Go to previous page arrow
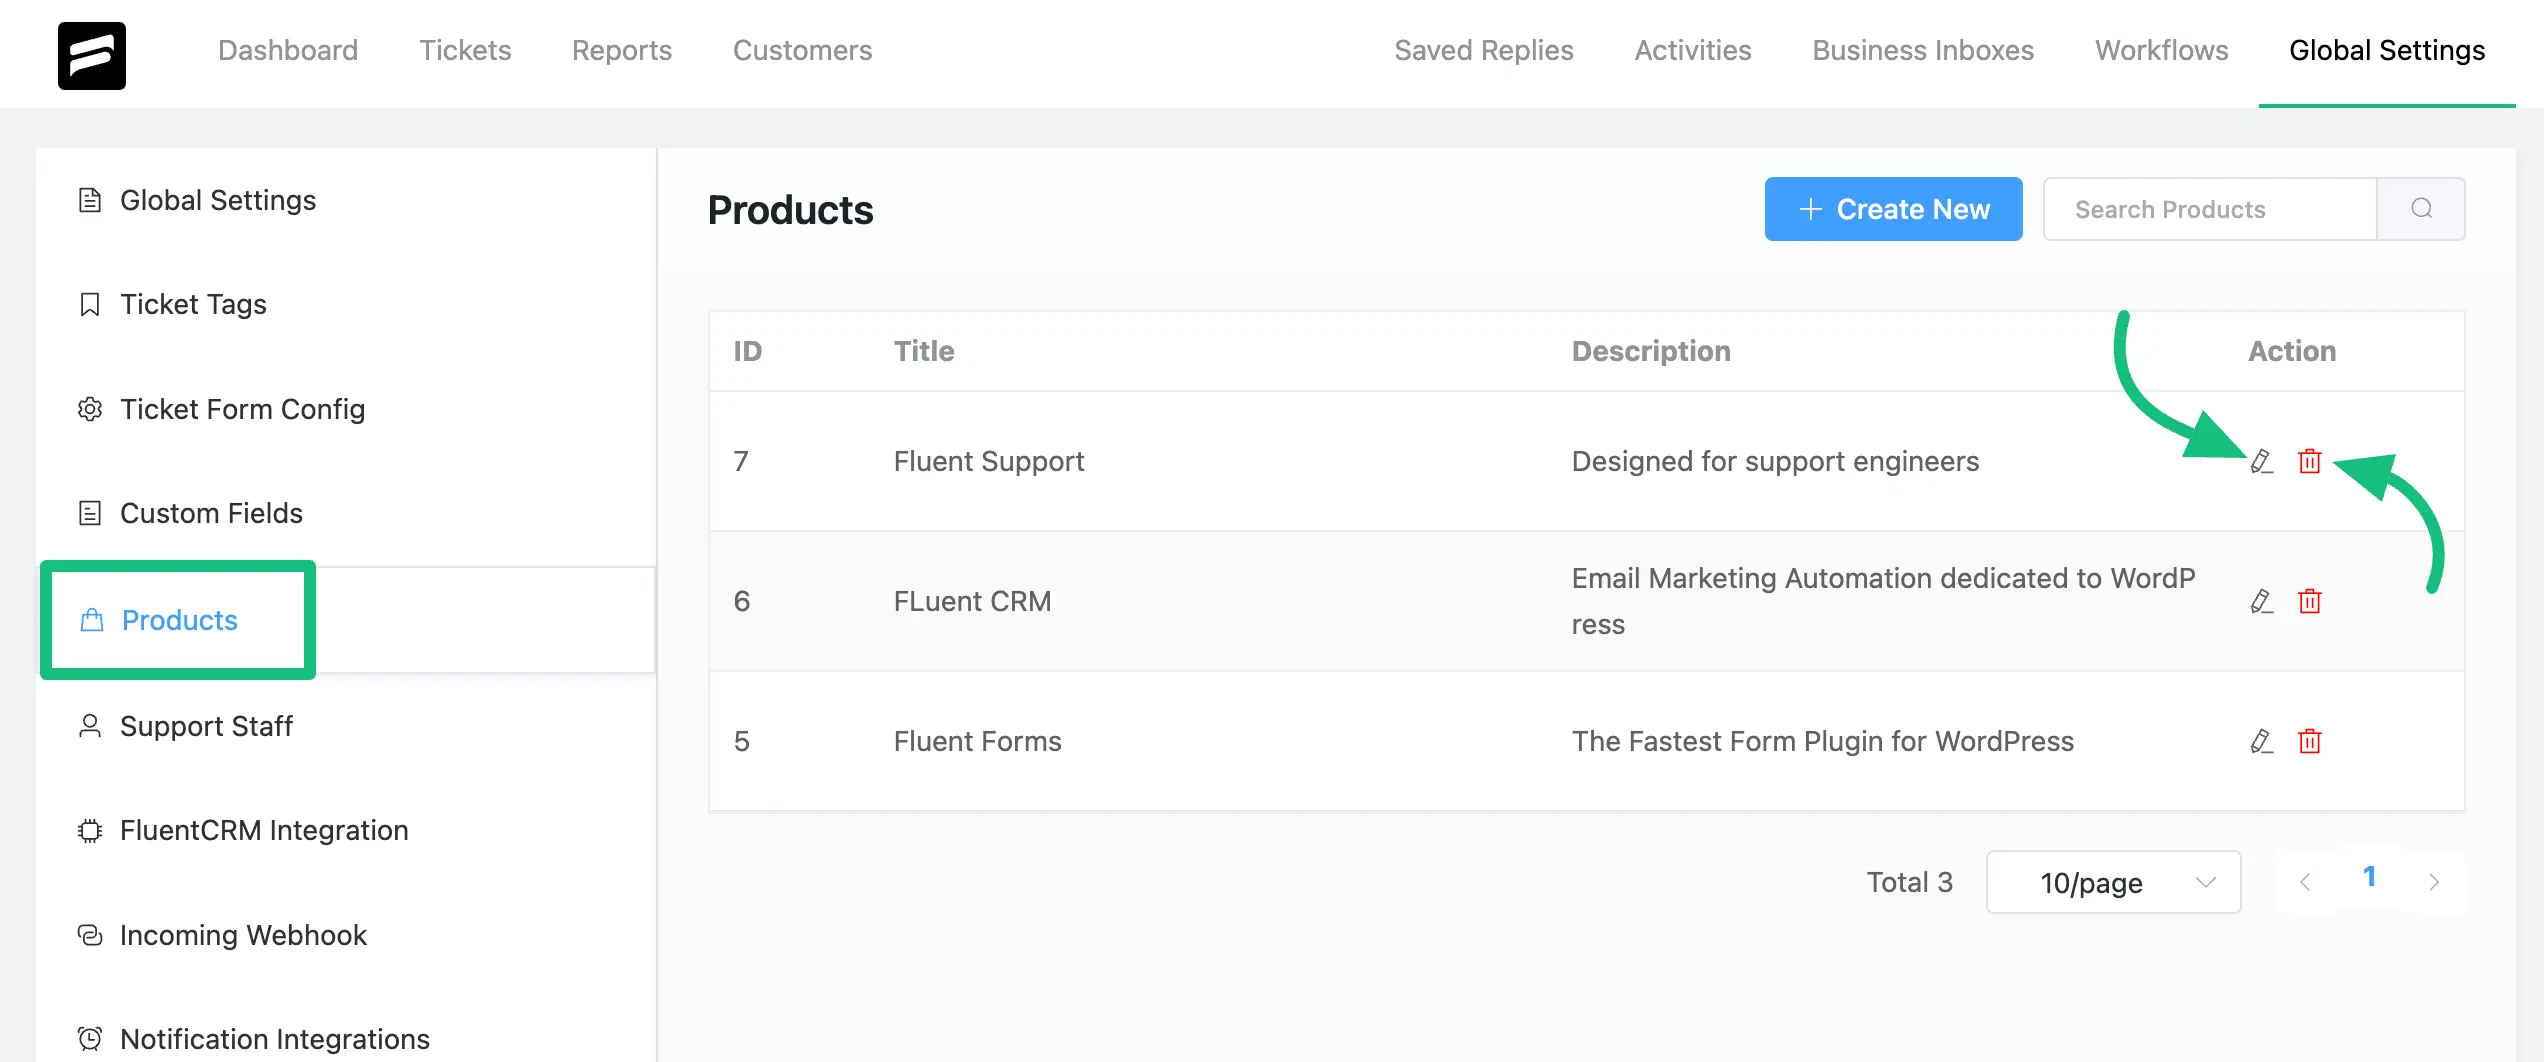Image resolution: width=2544 pixels, height=1062 pixels. point(2305,882)
